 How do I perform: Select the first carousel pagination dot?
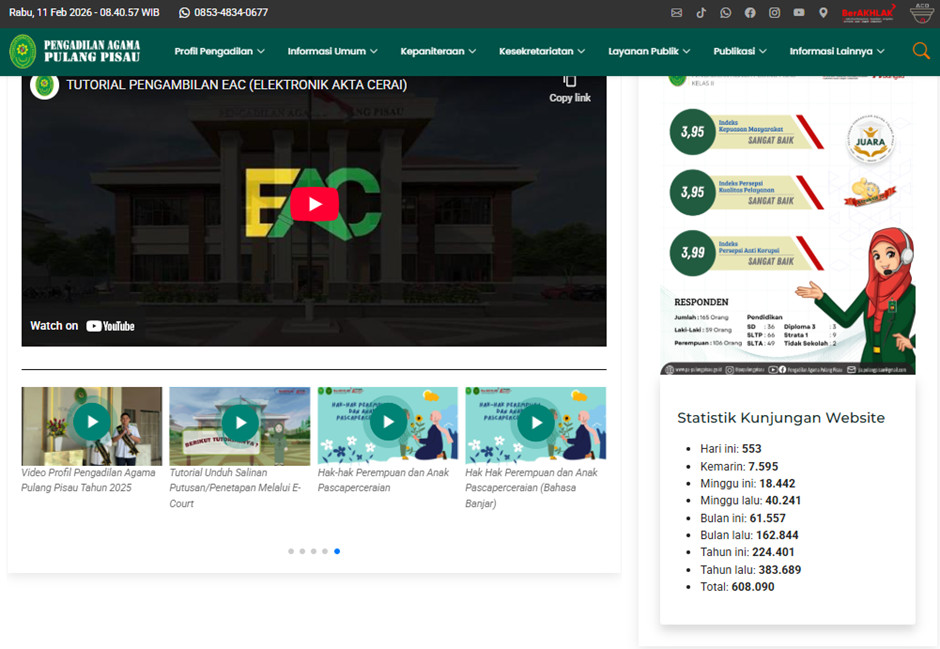click(291, 551)
